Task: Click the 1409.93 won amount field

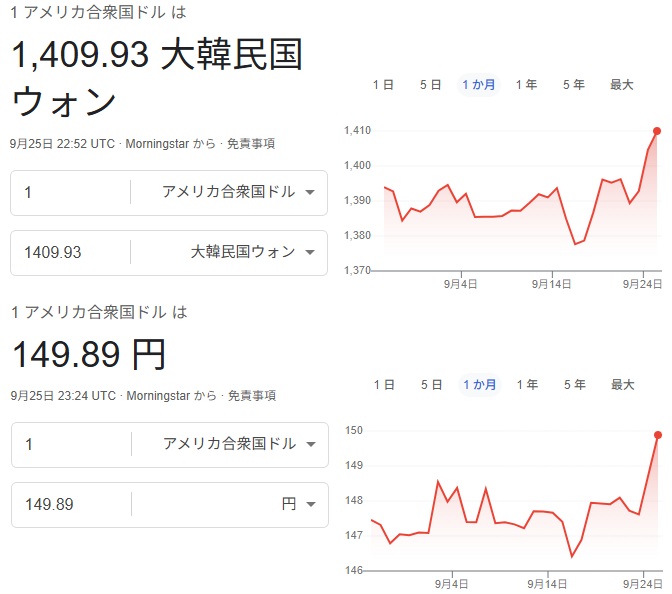Action: 70,252
